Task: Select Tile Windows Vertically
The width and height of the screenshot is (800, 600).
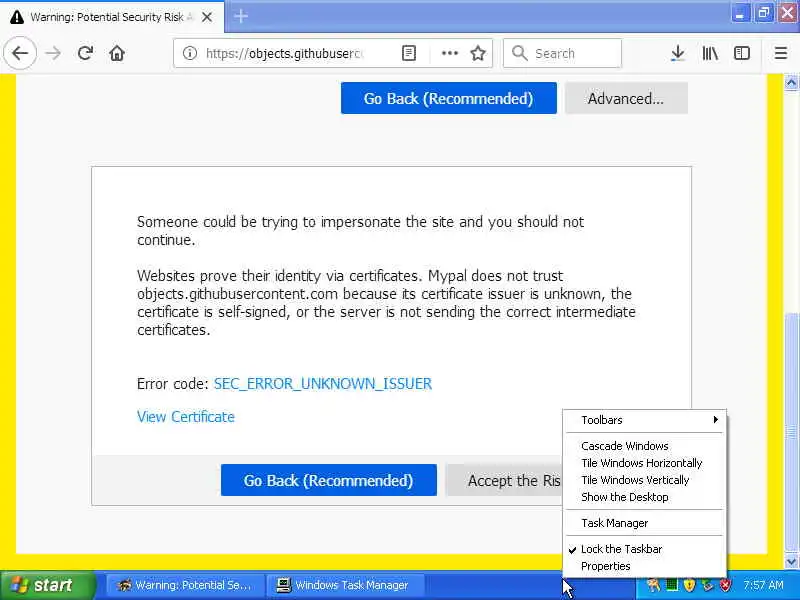Action: click(644, 480)
